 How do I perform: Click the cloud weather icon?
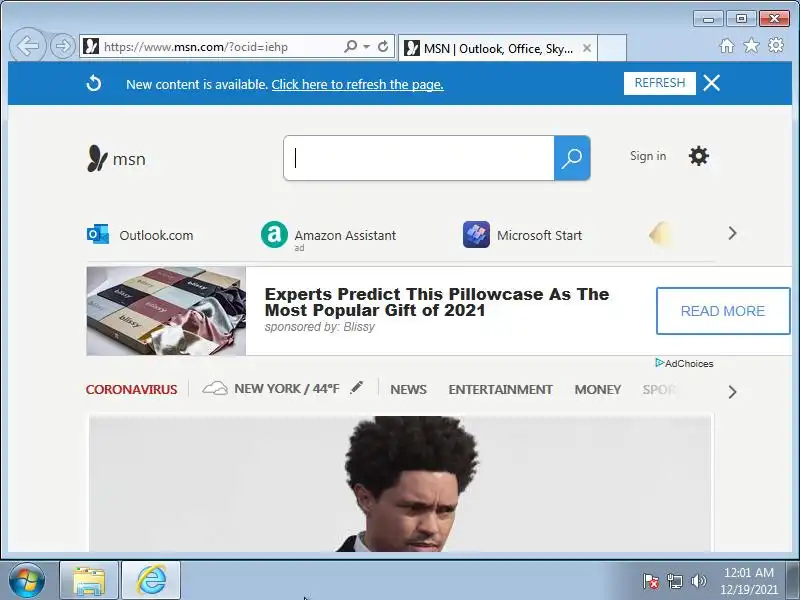pos(215,388)
